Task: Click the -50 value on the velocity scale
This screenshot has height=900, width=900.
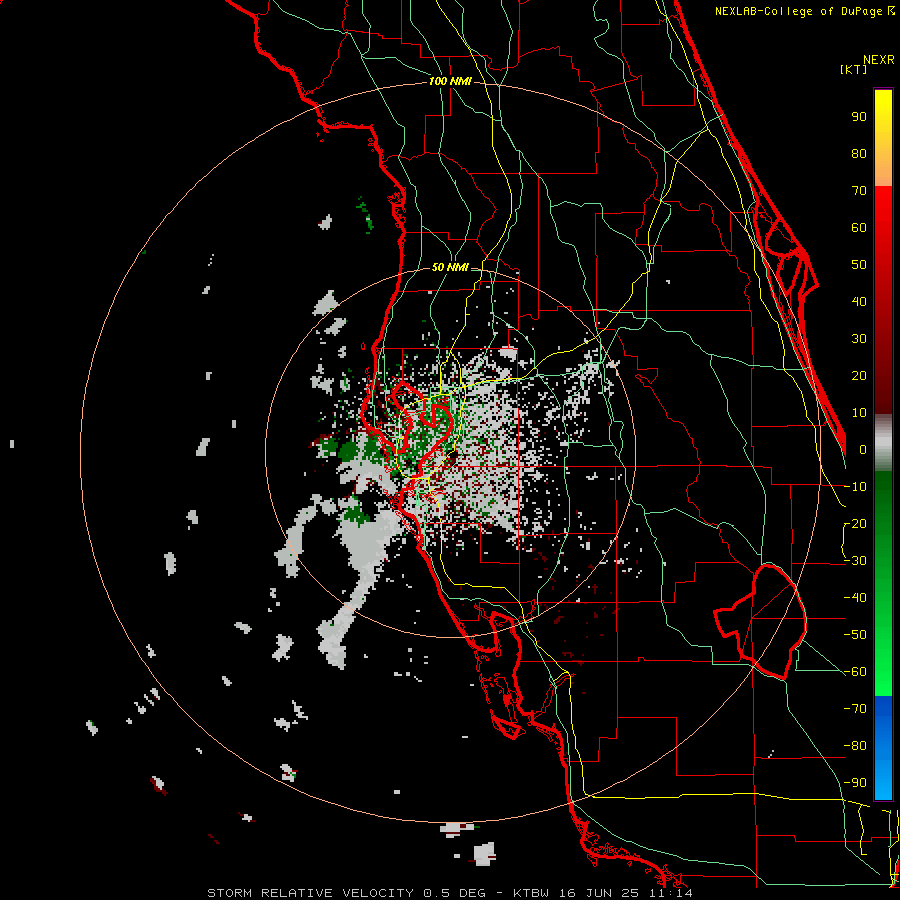Action: 855,635
